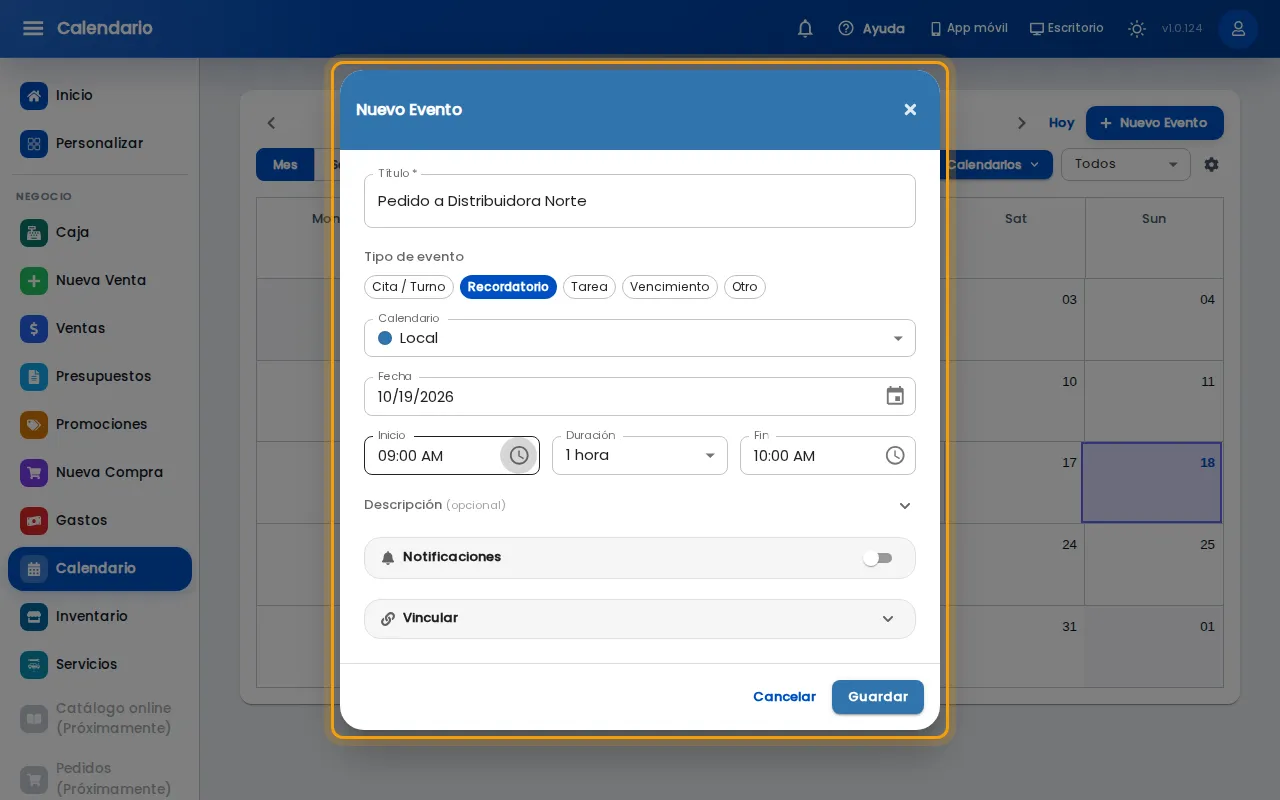The image size is (1280, 800).
Task: Toggle the light/dark theme sun icon
Action: point(1136,28)
